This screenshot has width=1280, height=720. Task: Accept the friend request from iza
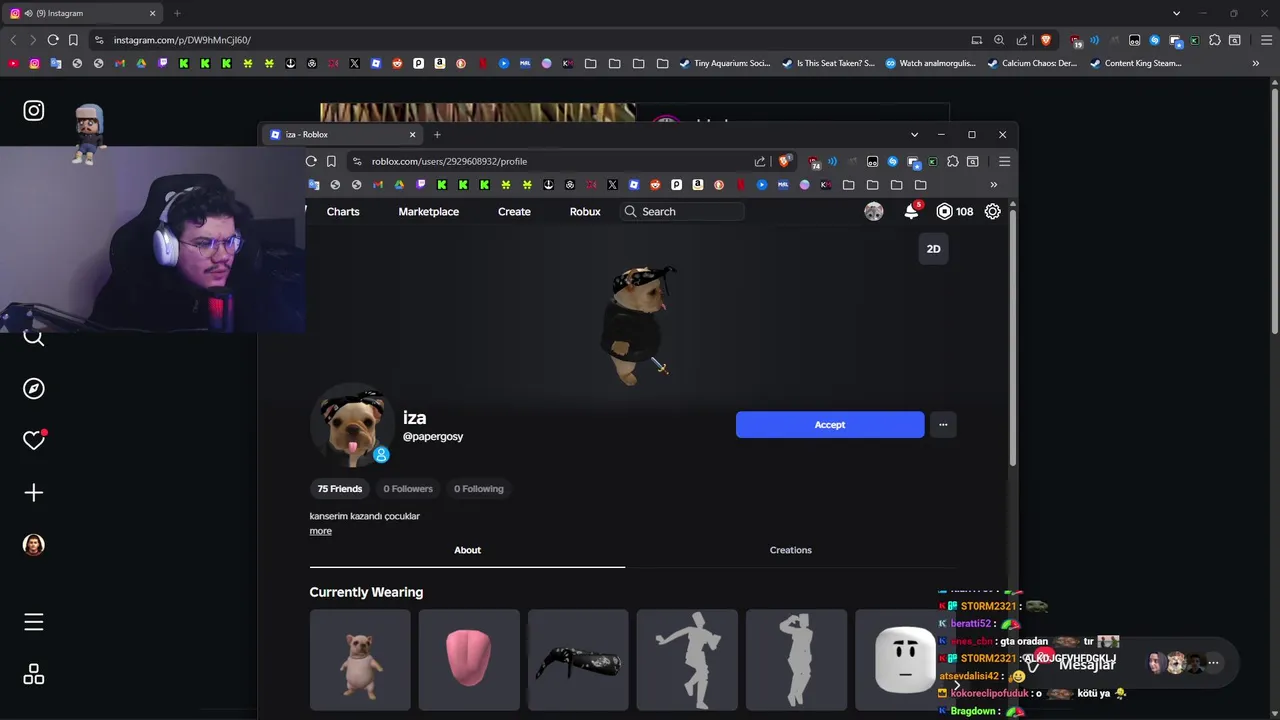pyautogui.click(x=830, y=425)
